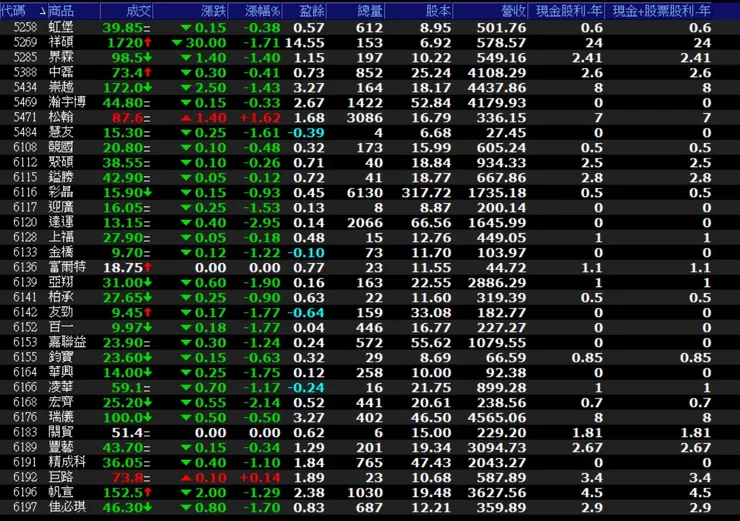Click percent change -2.95 of 達運
This screenshot has height=521, width=740.
click(x=262, y=223)
